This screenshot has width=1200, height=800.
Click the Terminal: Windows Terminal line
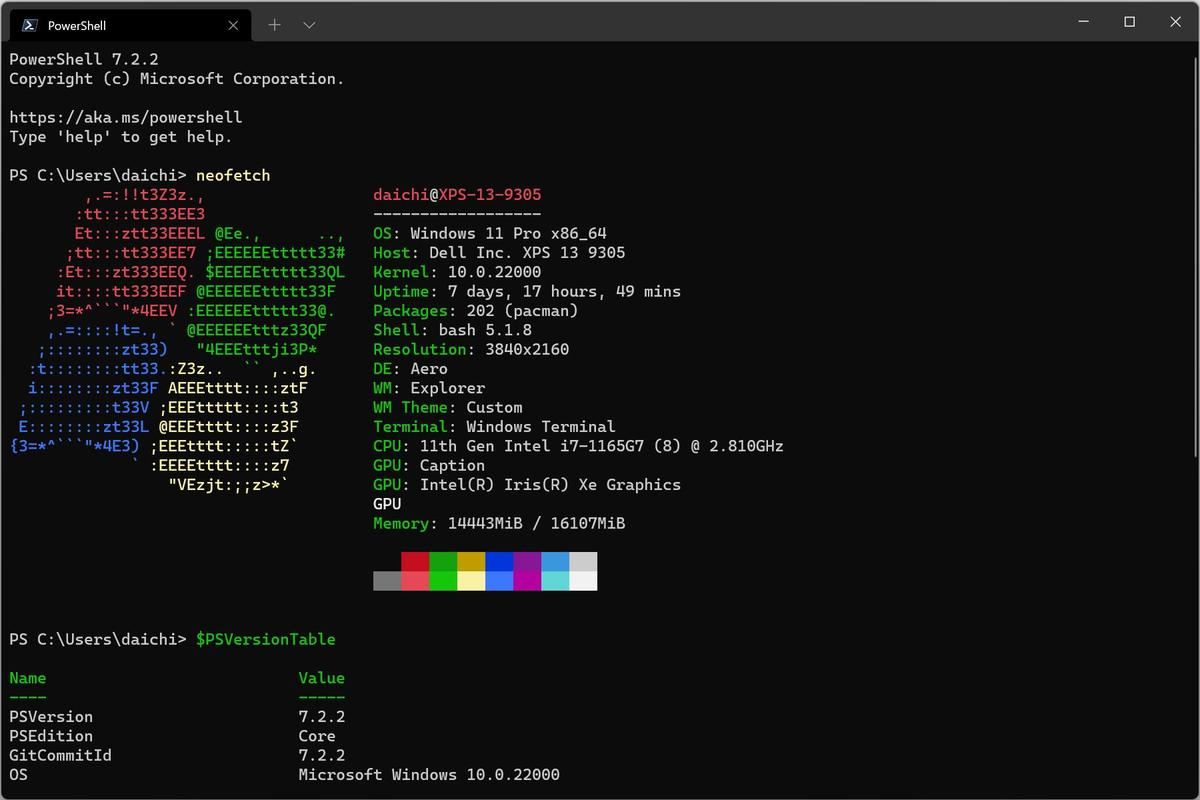tap(494, 427)
